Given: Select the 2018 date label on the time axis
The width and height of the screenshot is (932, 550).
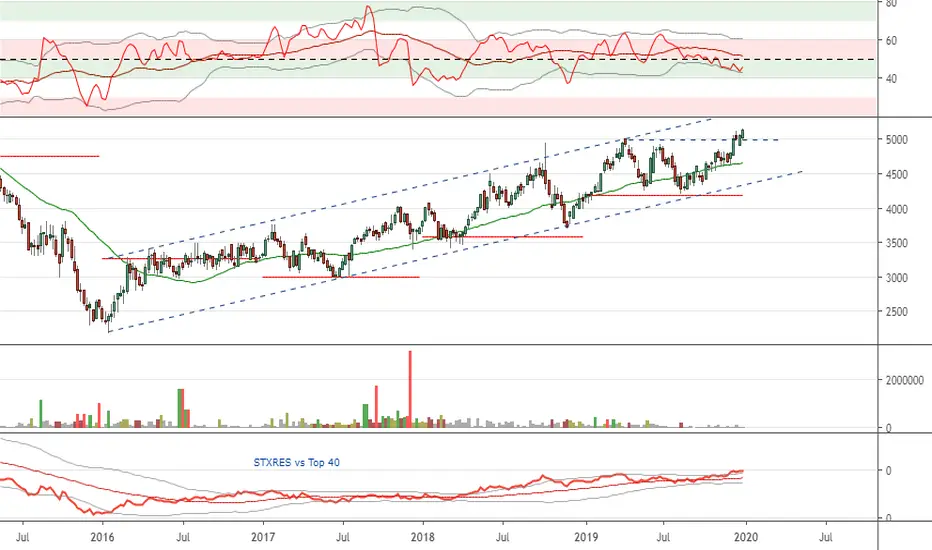Looking at the screenshot, I should [x=423, y=537].
